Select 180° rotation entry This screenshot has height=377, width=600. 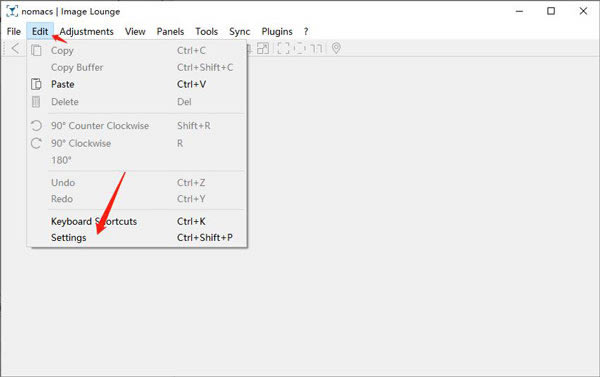pos(138,160)
